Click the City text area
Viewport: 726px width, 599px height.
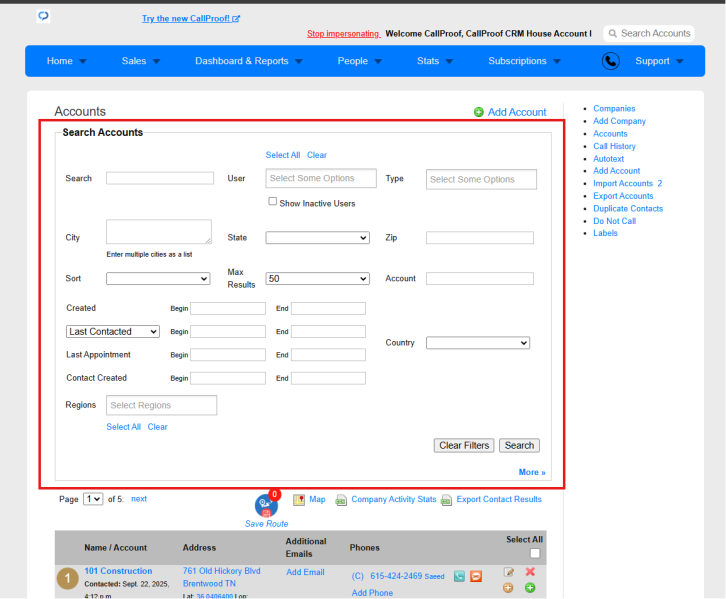(159, 231)
